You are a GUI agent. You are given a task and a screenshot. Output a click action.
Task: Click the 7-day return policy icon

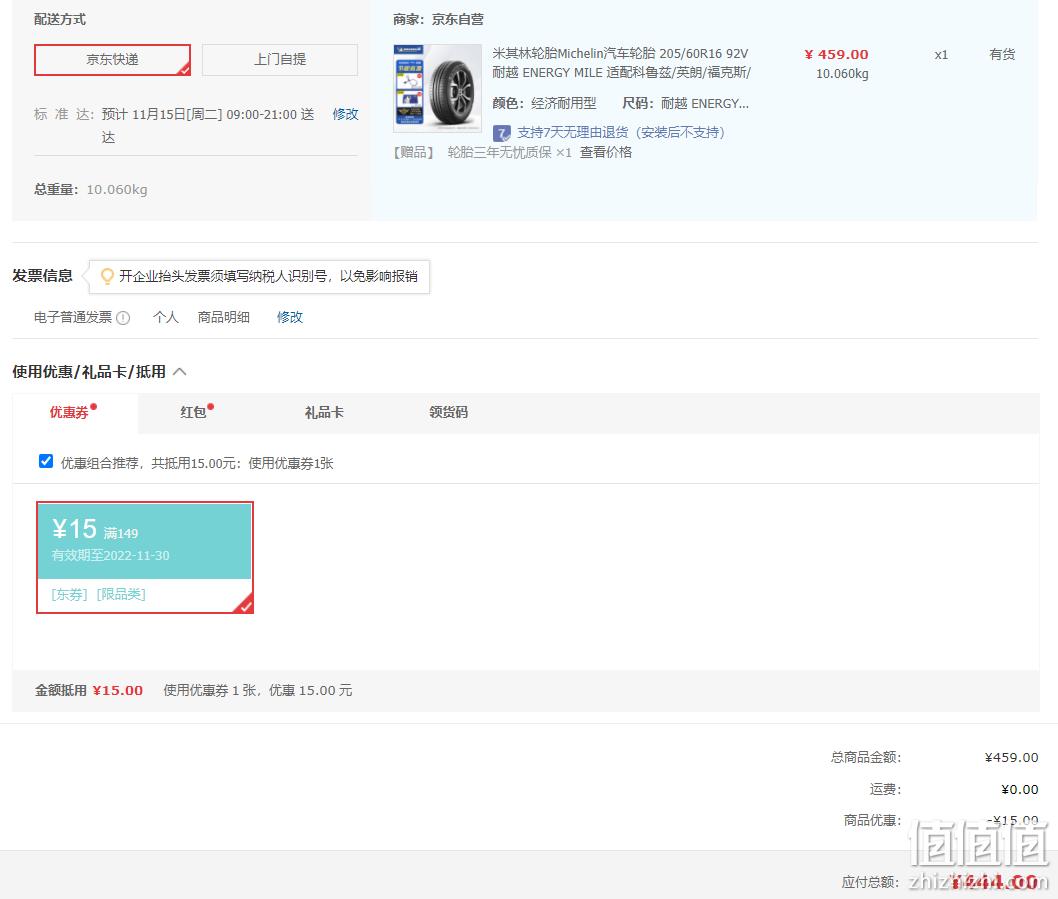[x=501, y=133]
